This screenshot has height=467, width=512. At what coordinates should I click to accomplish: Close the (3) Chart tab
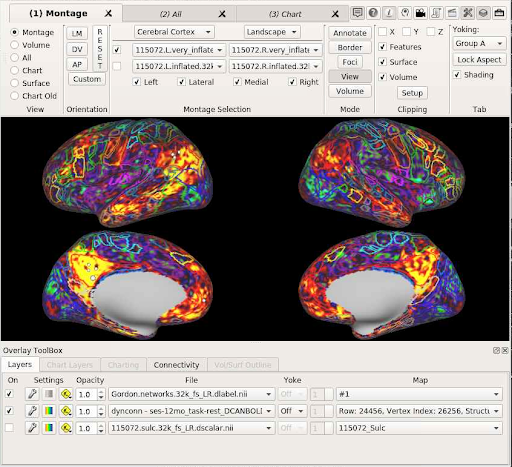coord(335,14)
